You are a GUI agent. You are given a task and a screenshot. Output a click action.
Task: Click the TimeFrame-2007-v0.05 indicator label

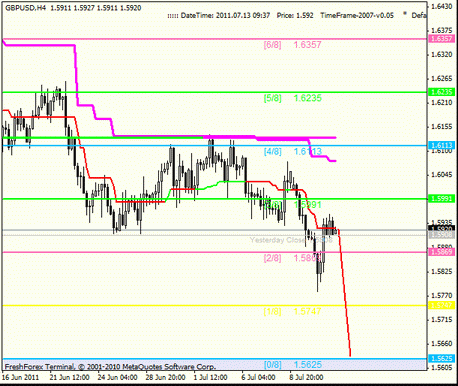pos(357,15)
